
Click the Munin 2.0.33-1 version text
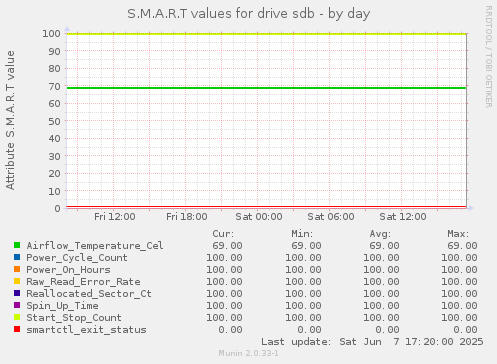pos(249,353)
